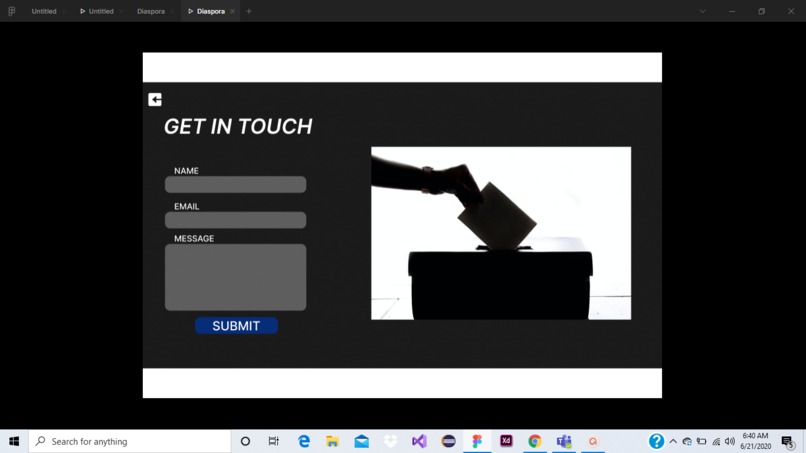The width and height of the screenshot is (806, 453).
Task: Click the GET IN TOUCH heading
Action: pyautogui.click(x=238, y=126)
